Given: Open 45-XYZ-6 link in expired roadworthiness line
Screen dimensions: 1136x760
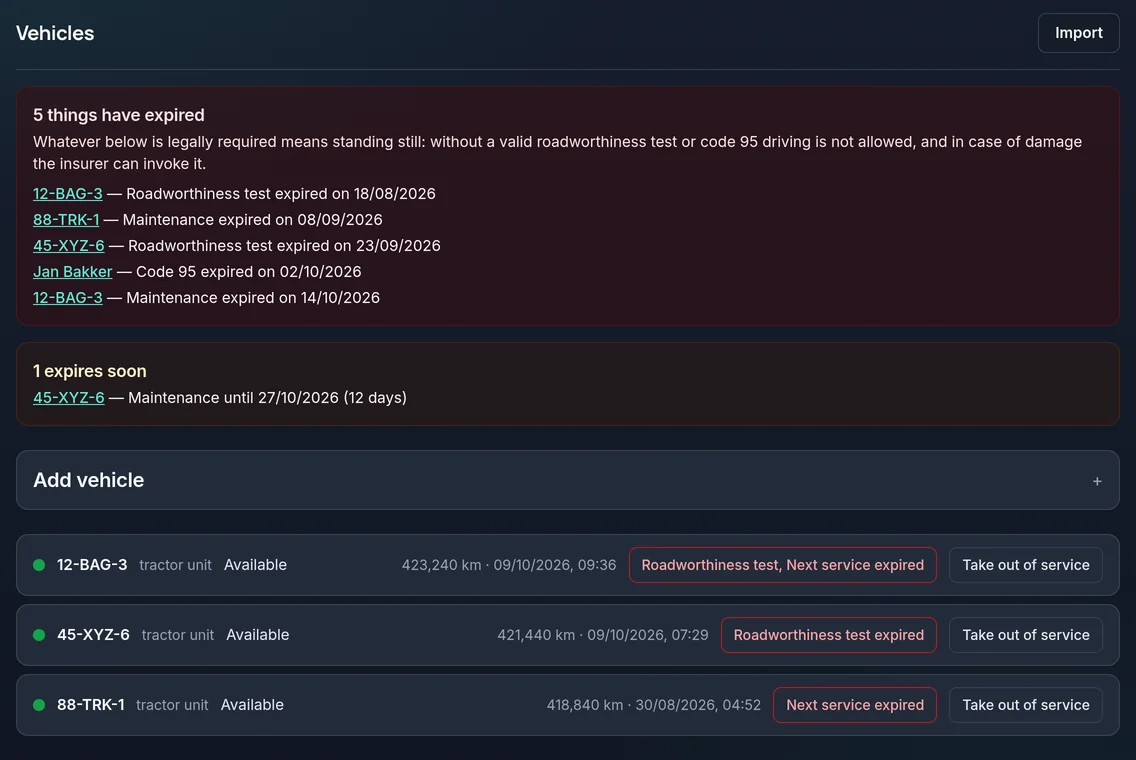Looking at the screenshot, I should click(x=68, y=246).
